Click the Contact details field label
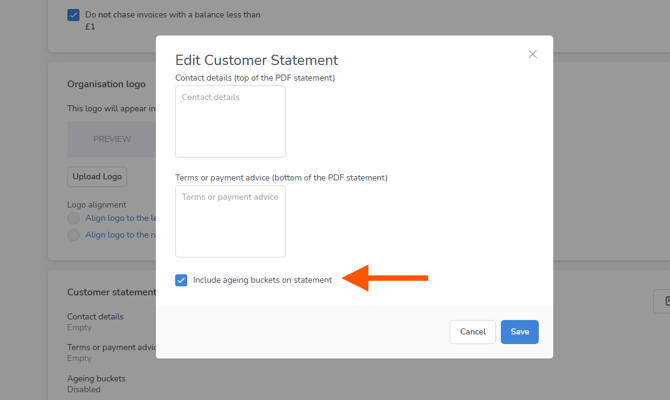Image resolution: width=670 pixels, height=400 pixels. pos(255,78)
